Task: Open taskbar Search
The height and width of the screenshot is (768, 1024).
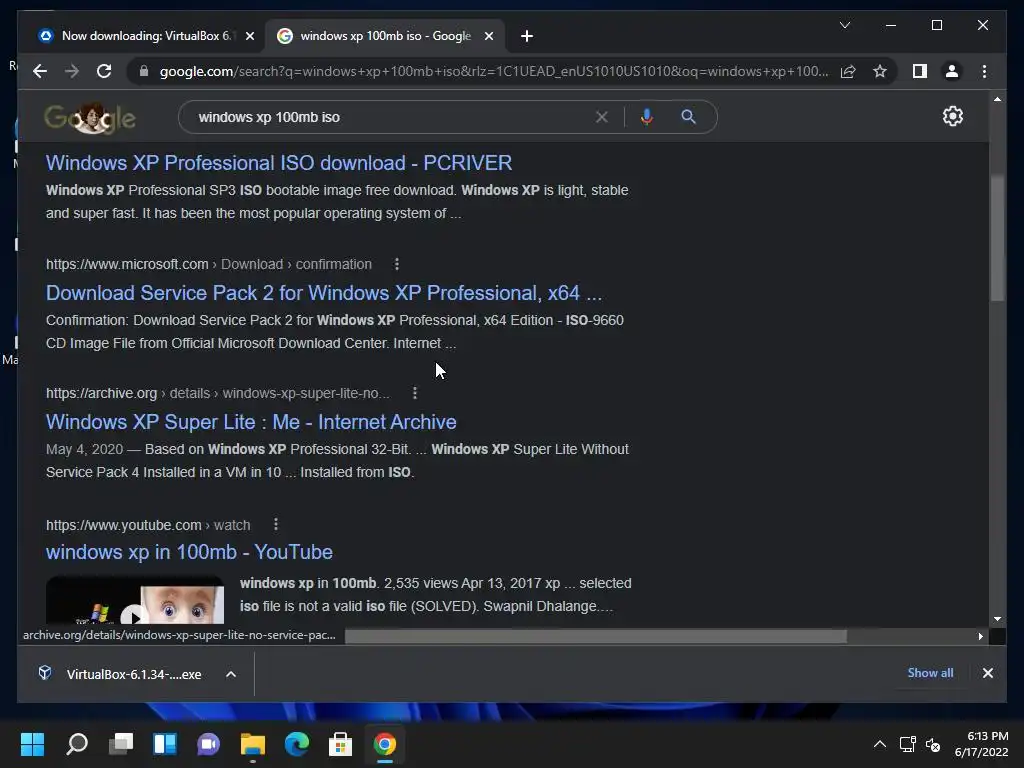Action: [x=76, y=744]
